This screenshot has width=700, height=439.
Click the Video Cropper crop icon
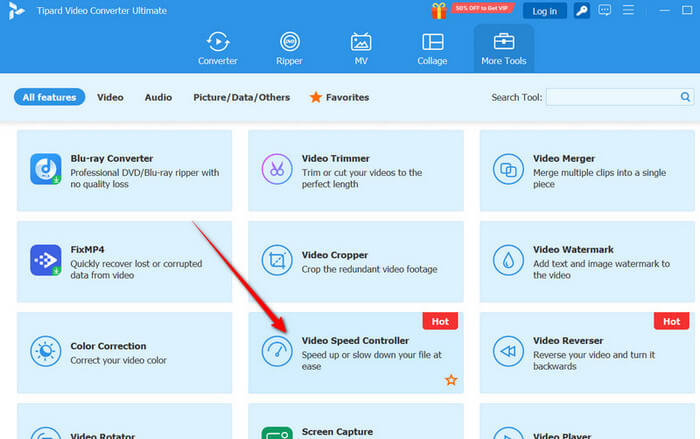(277, 260)
